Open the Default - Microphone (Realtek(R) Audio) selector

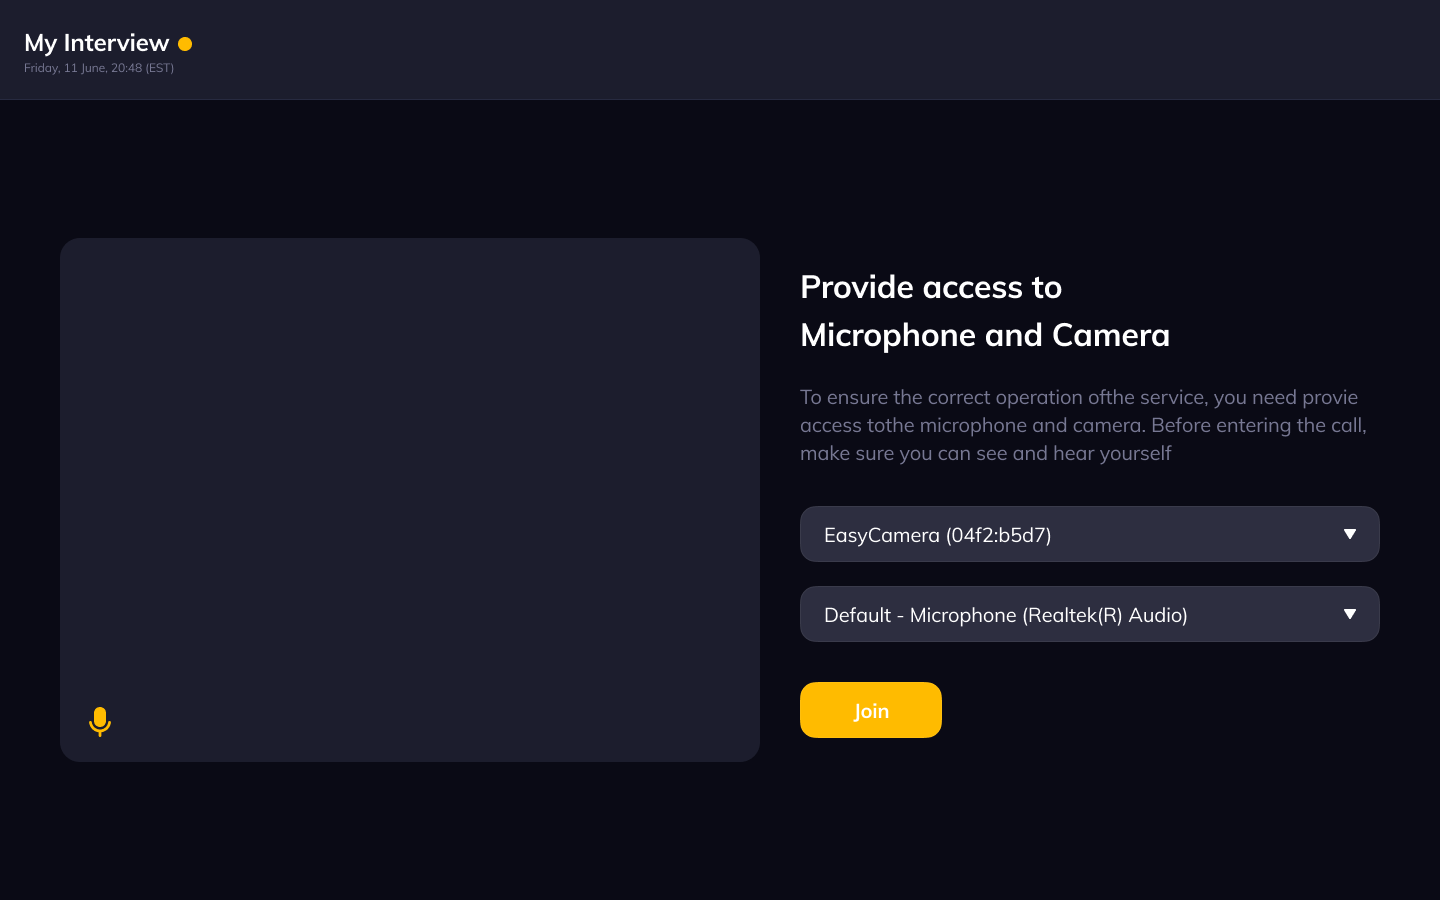(1089, 614)
